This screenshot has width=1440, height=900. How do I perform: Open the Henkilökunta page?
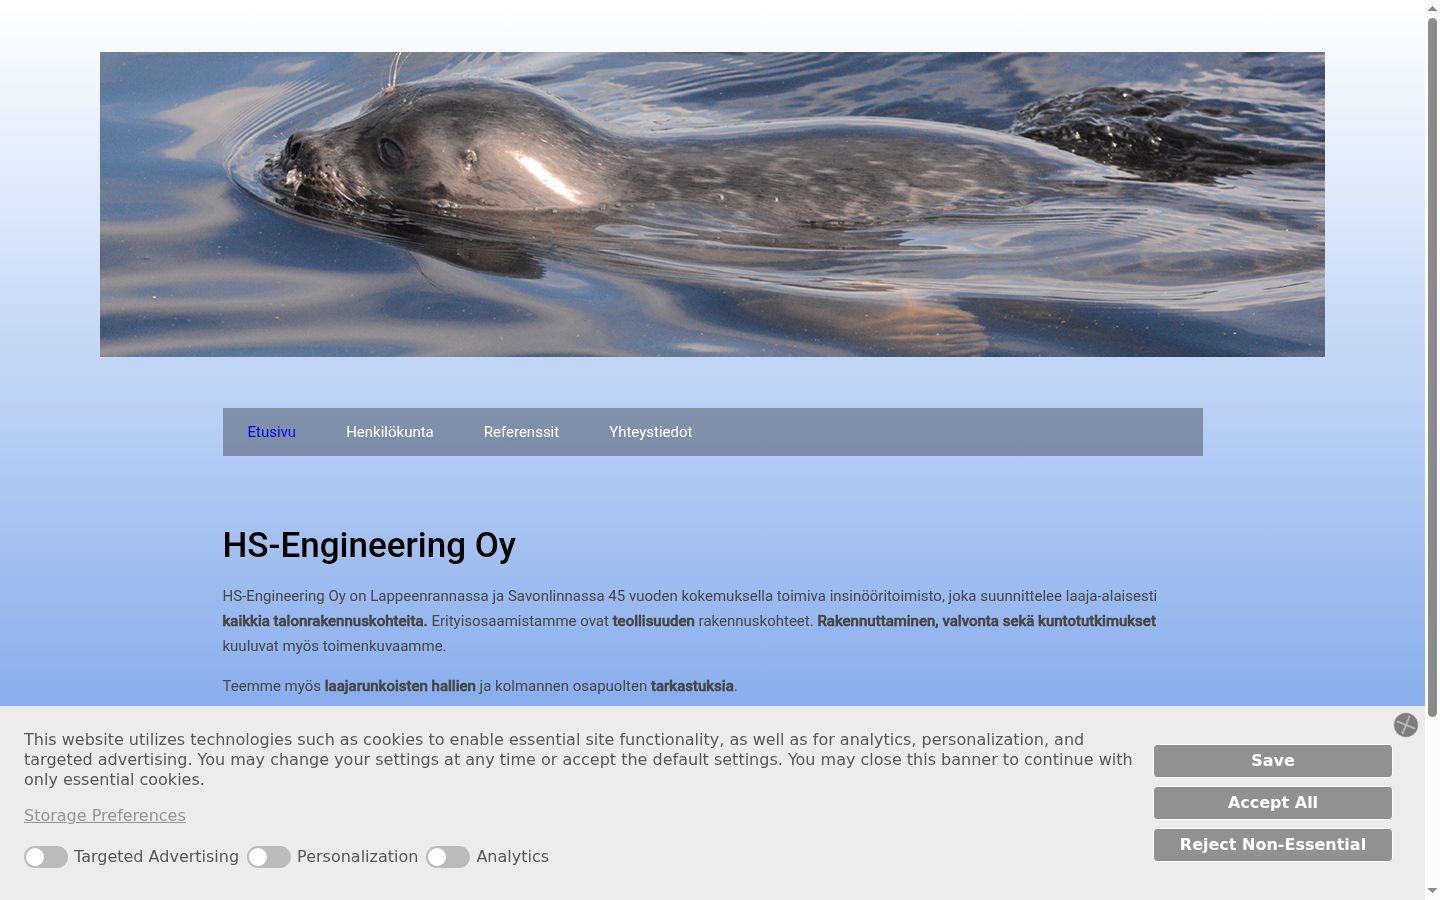pos(390,432)
